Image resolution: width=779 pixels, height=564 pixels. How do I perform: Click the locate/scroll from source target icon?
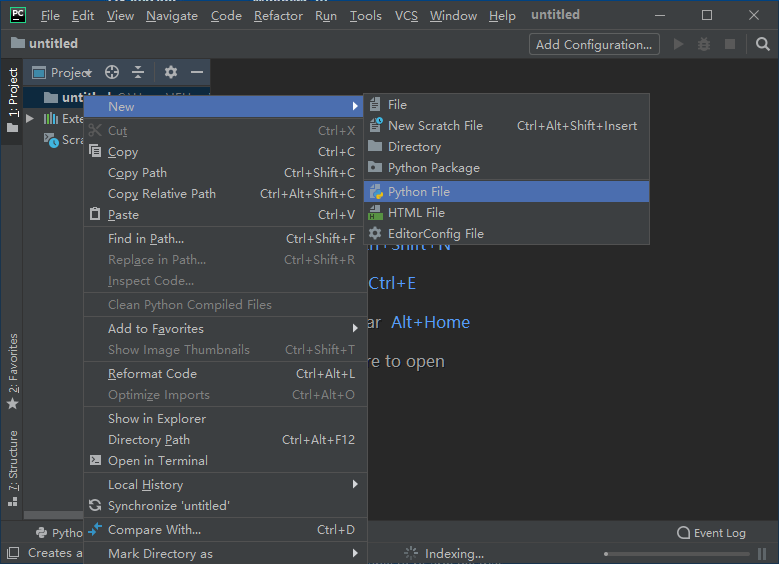[x=112, y=72]
